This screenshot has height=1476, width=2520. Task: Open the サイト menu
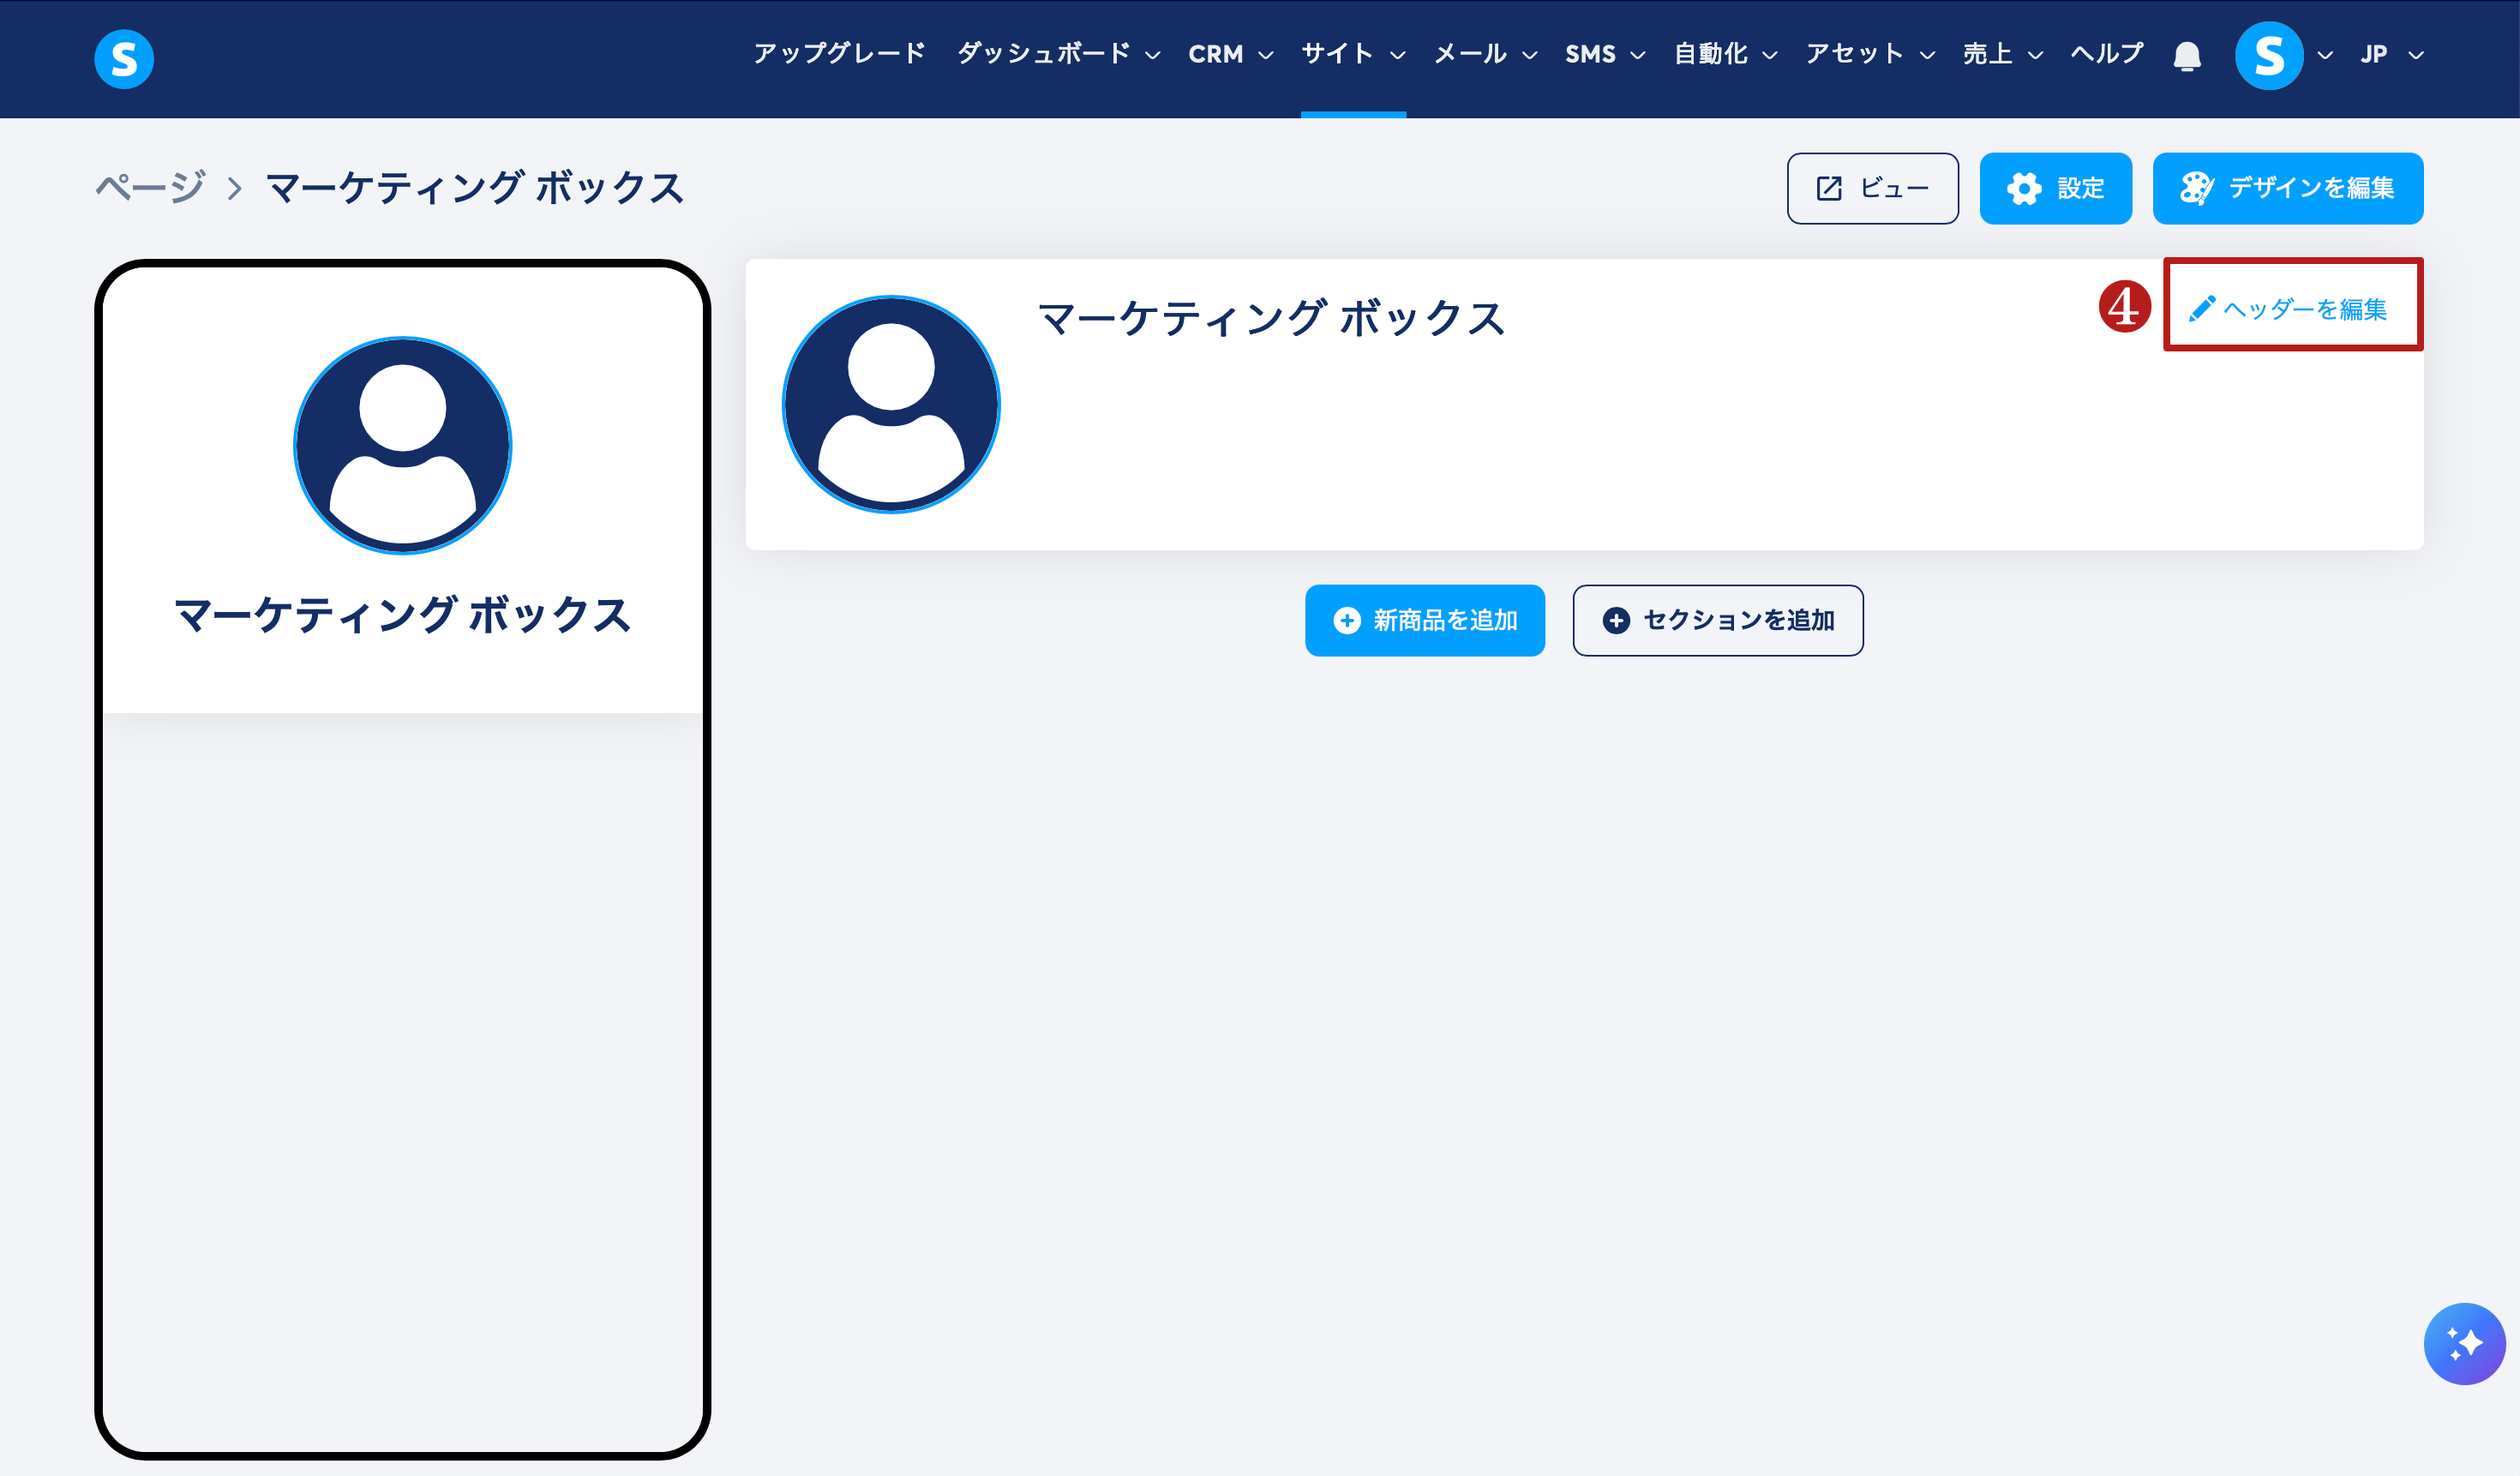1352,54
